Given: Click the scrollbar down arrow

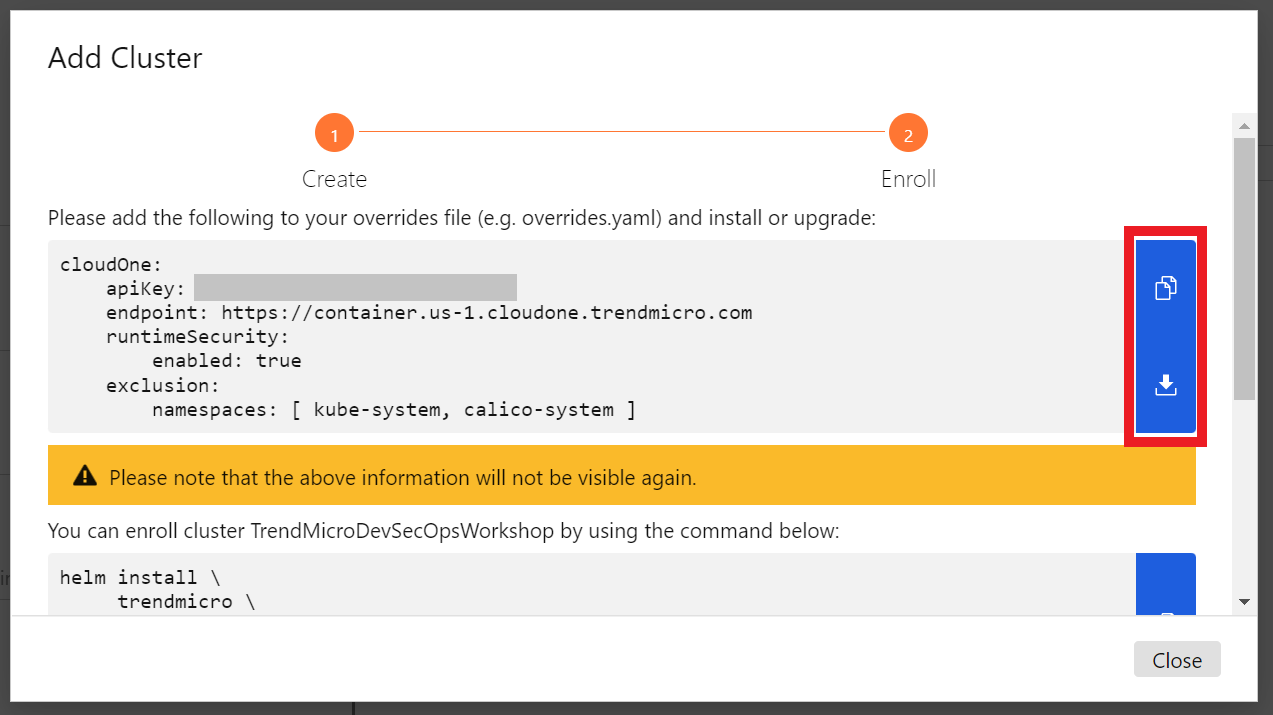Looking at the screenshot, I should pos(1244,601).
